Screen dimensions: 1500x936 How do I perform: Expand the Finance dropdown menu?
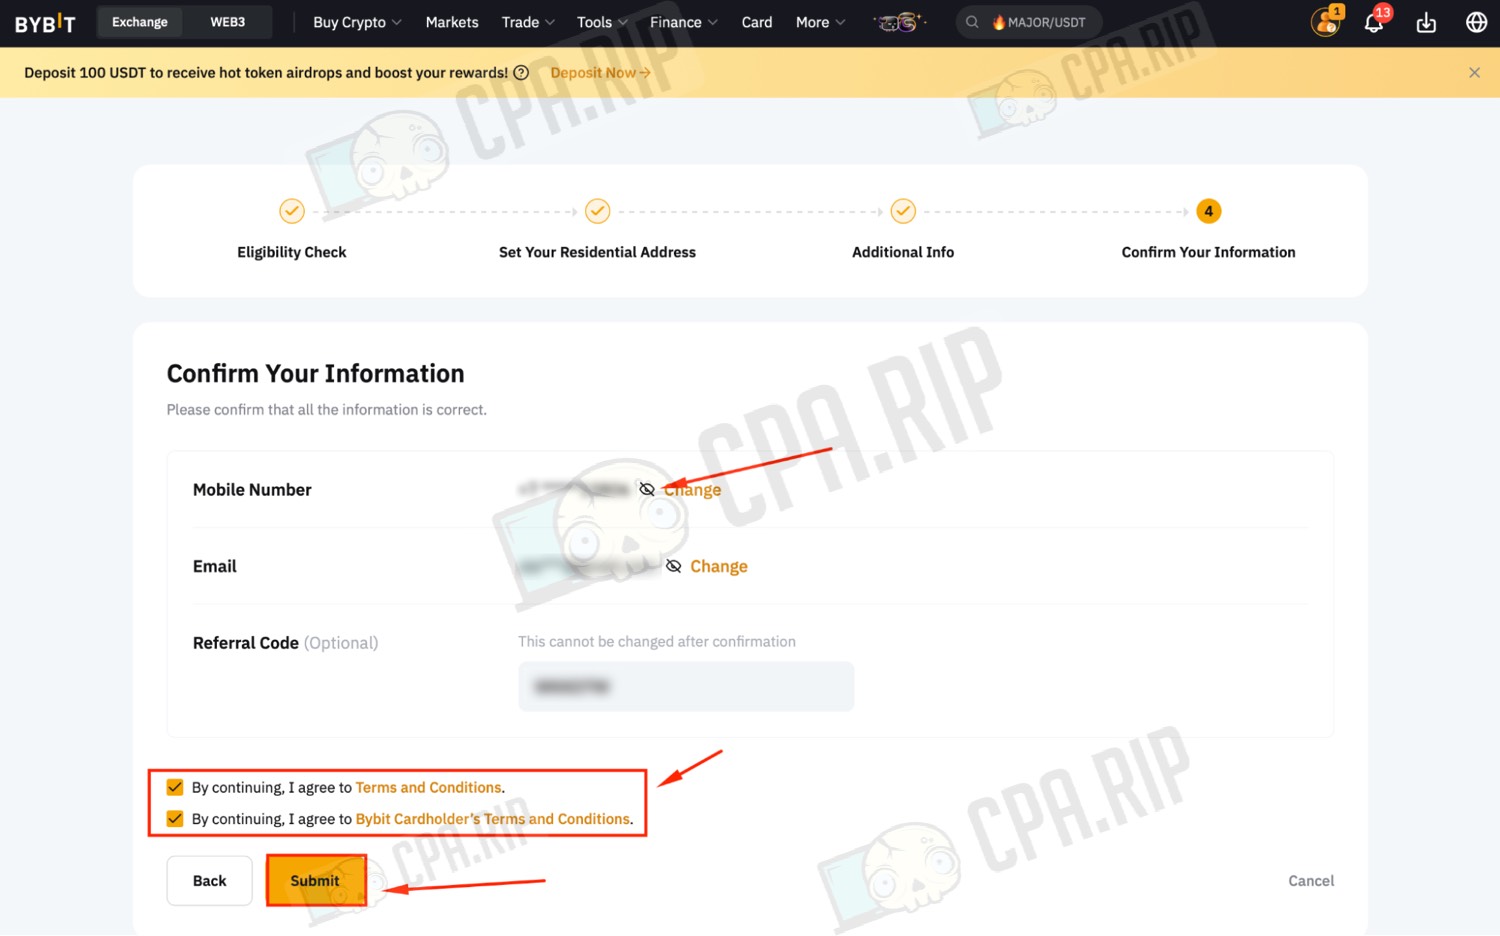[684, 22]
